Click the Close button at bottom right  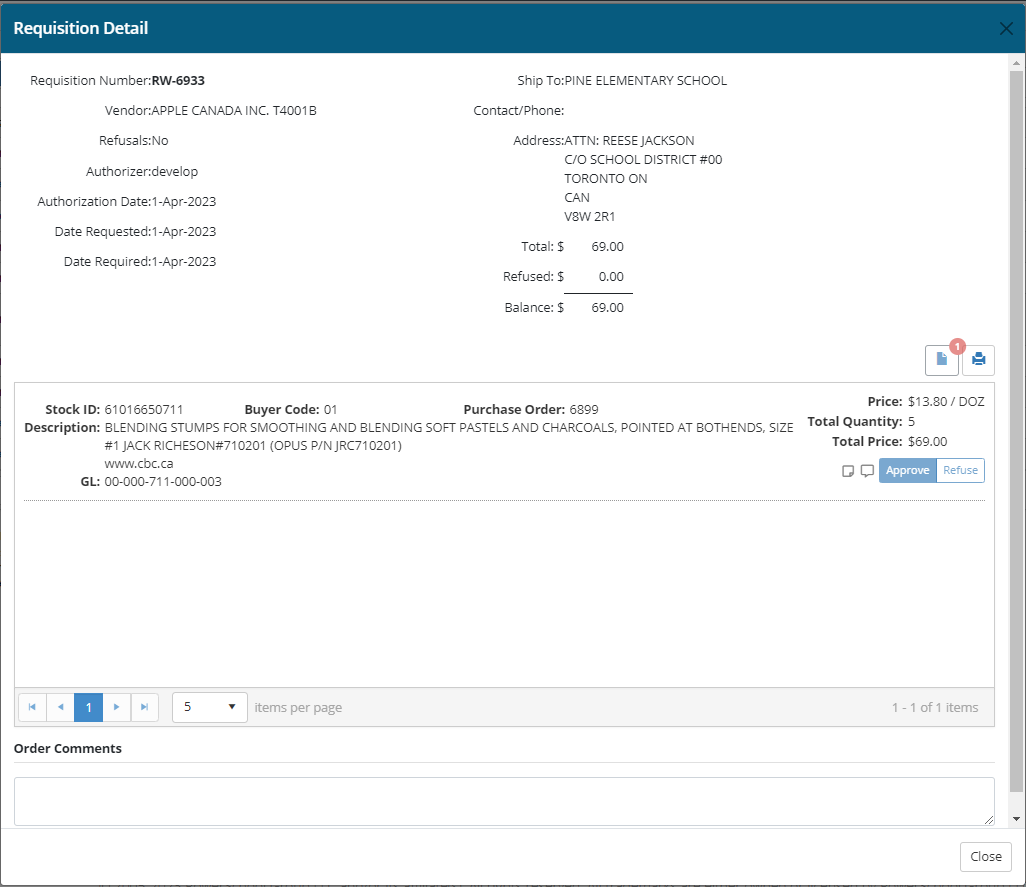pos(985,857)
